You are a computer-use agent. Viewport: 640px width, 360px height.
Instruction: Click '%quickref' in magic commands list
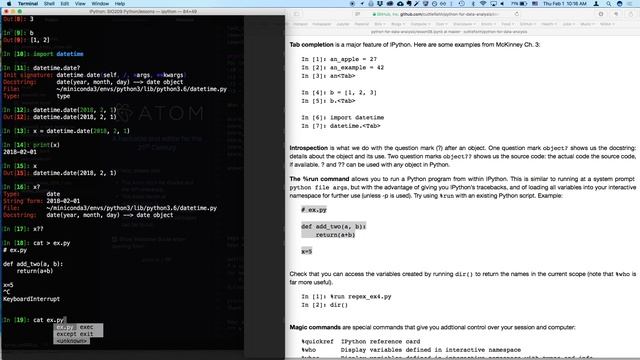[x=317, y=342]
